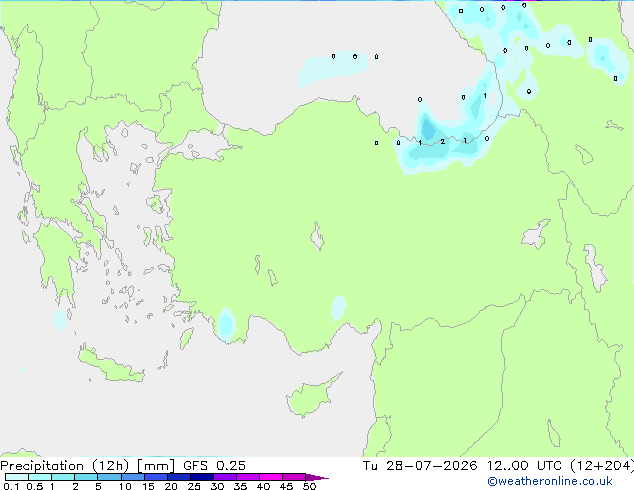Viewport: 634px width, 490px height.
Task: Click the legend swatch between 0.5 and 1
Action: pos(40,477)
